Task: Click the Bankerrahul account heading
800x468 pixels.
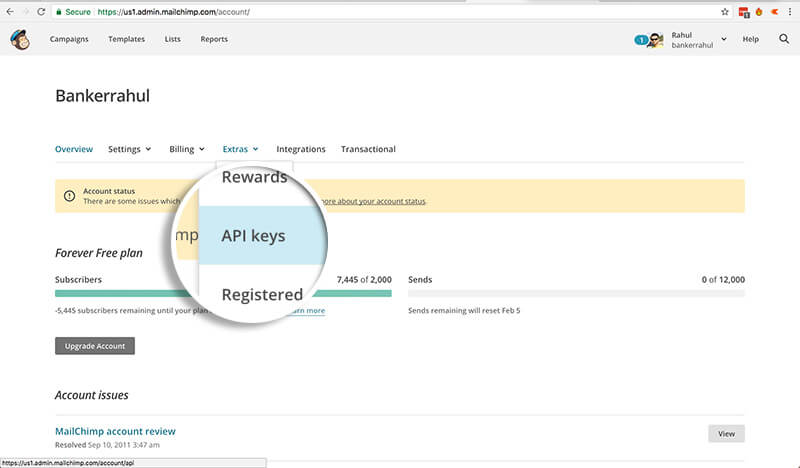Action: 103,95
